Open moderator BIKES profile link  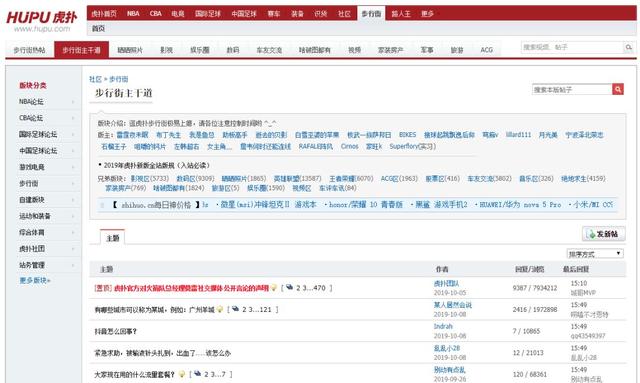tap(407, 135)
